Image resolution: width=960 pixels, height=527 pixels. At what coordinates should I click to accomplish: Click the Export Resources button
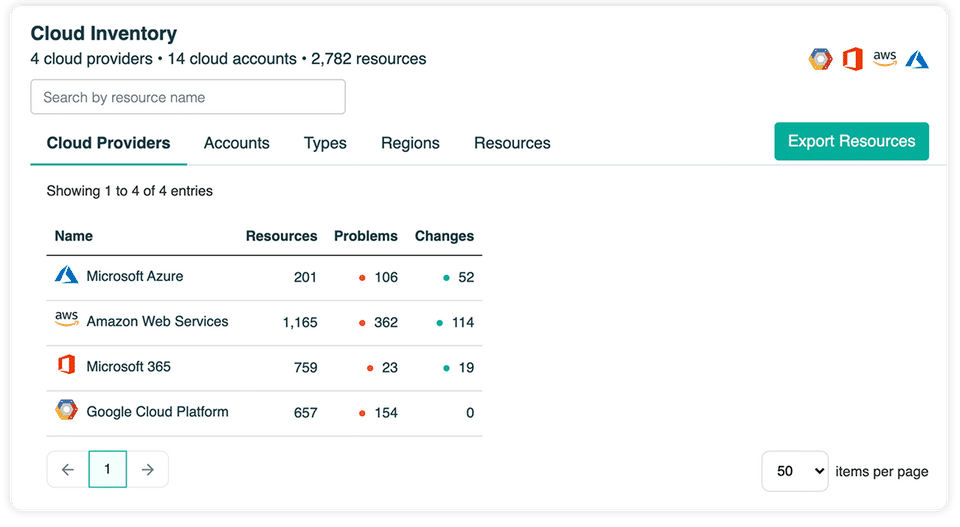point(851,141)
